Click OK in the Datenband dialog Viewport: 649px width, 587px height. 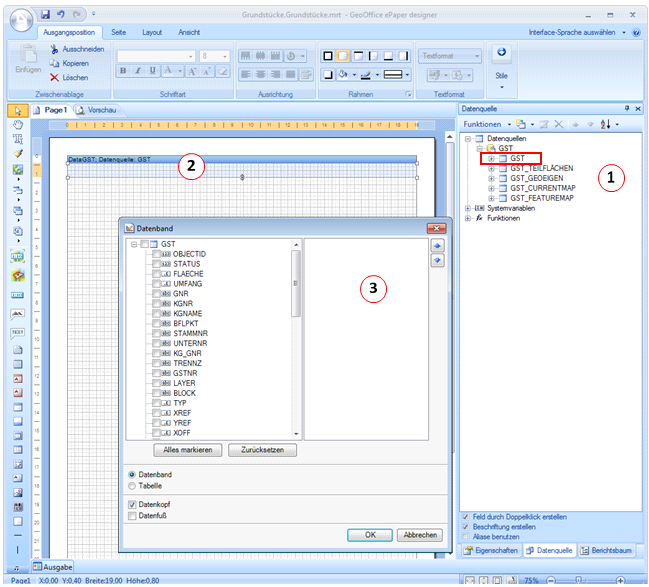(x=370, y=535)
